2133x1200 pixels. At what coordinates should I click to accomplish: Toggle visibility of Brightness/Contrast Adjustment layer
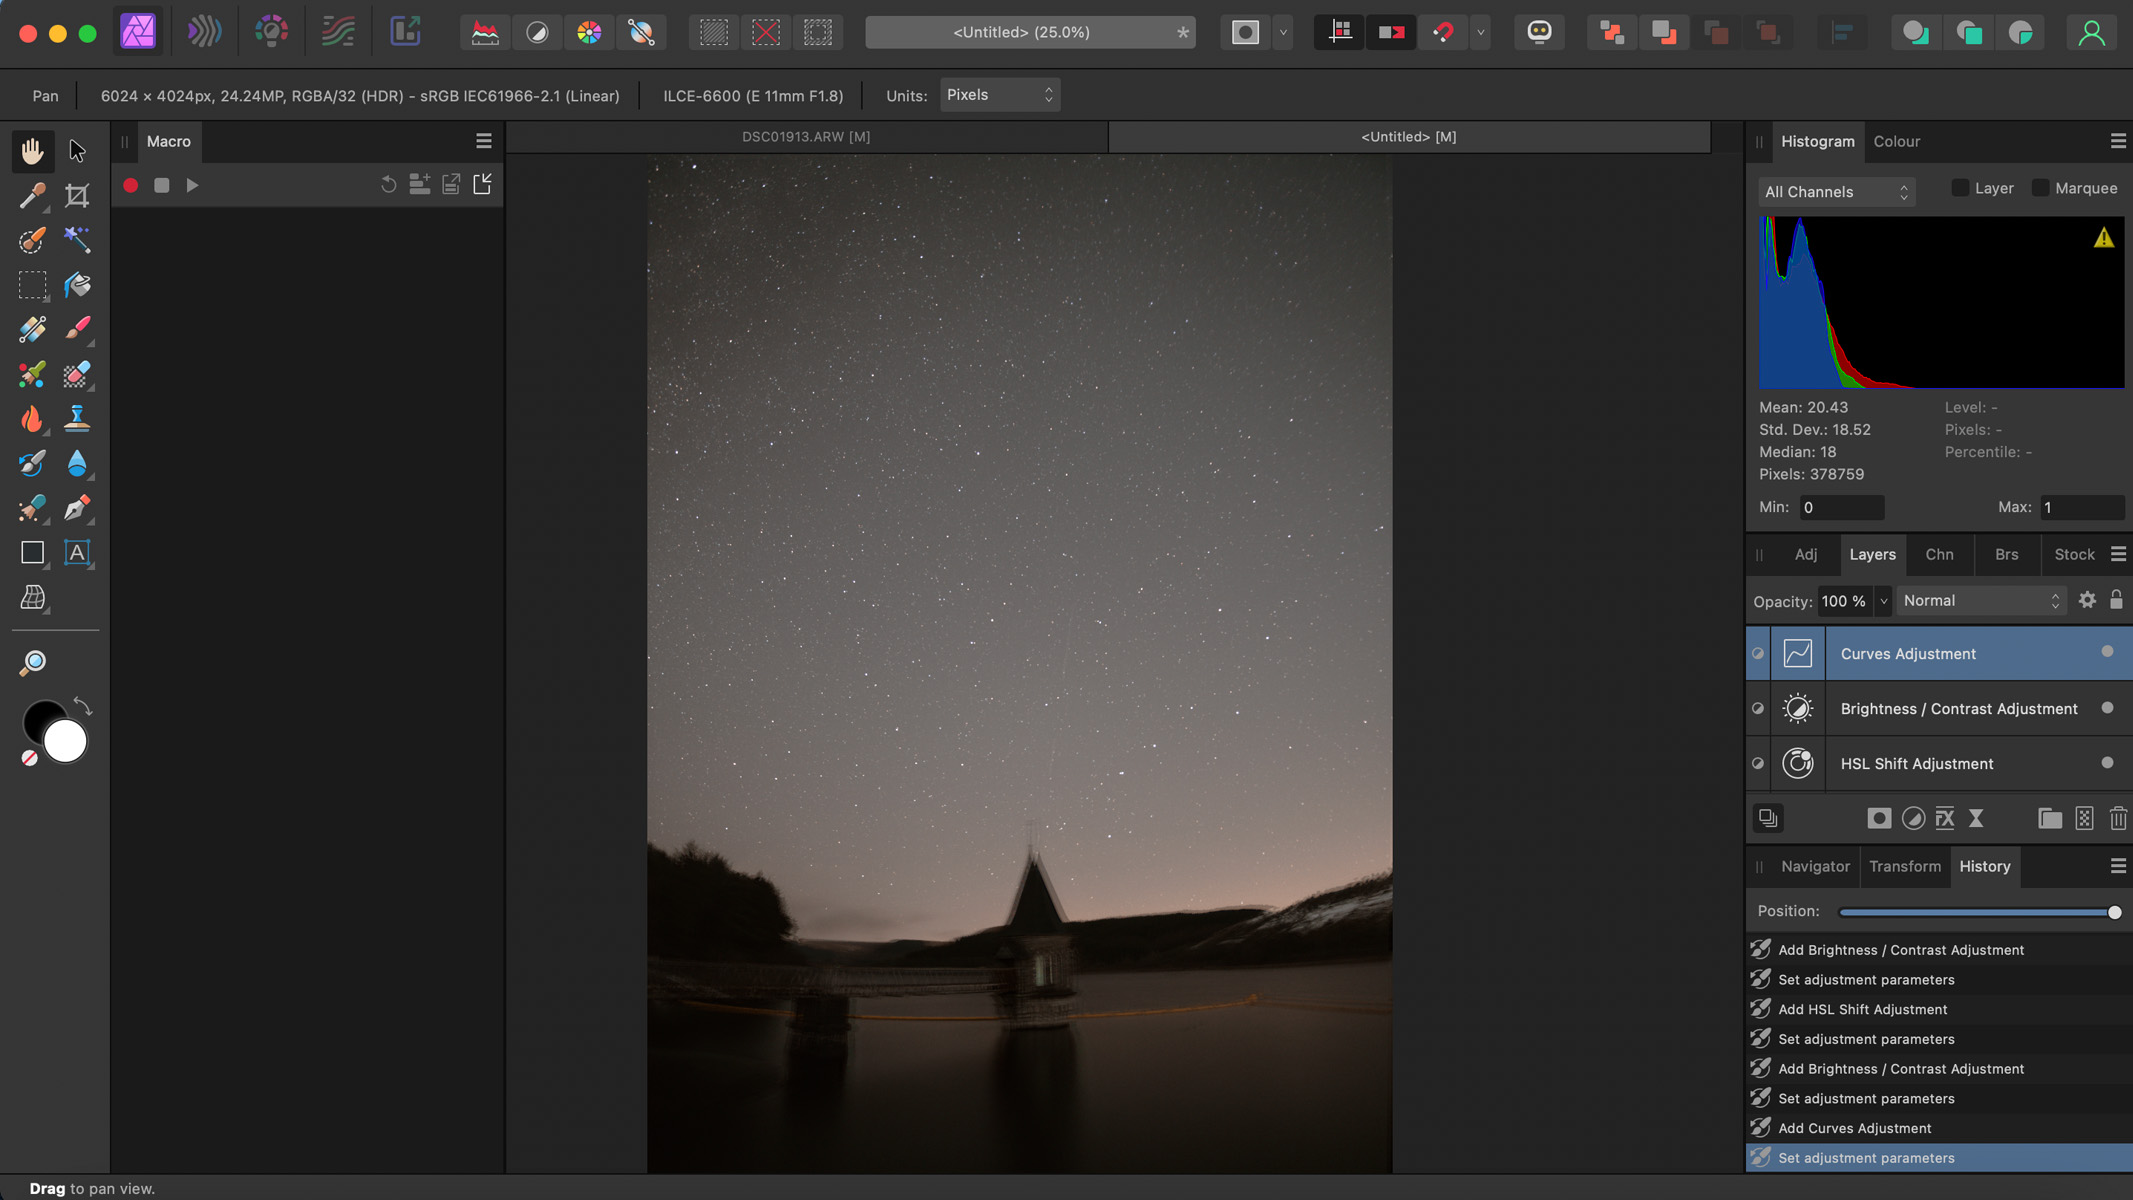coord(1757,708)
